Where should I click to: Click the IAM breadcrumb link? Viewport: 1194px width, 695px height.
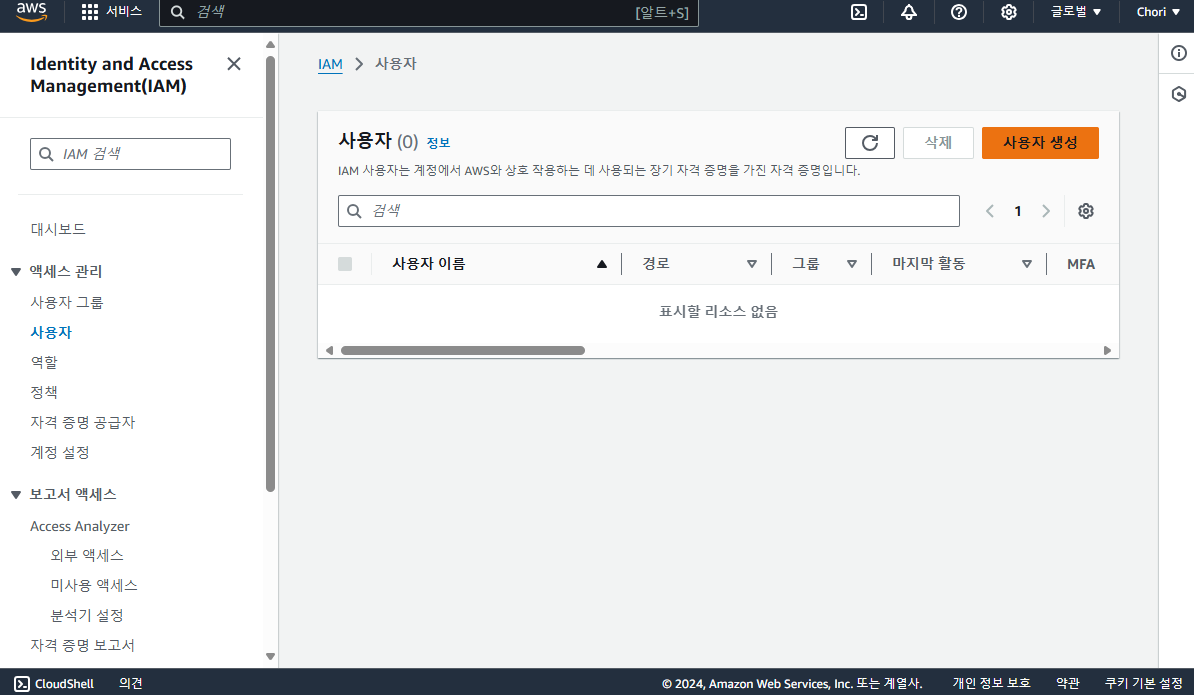pyautogui.click(x=330, y=64)
